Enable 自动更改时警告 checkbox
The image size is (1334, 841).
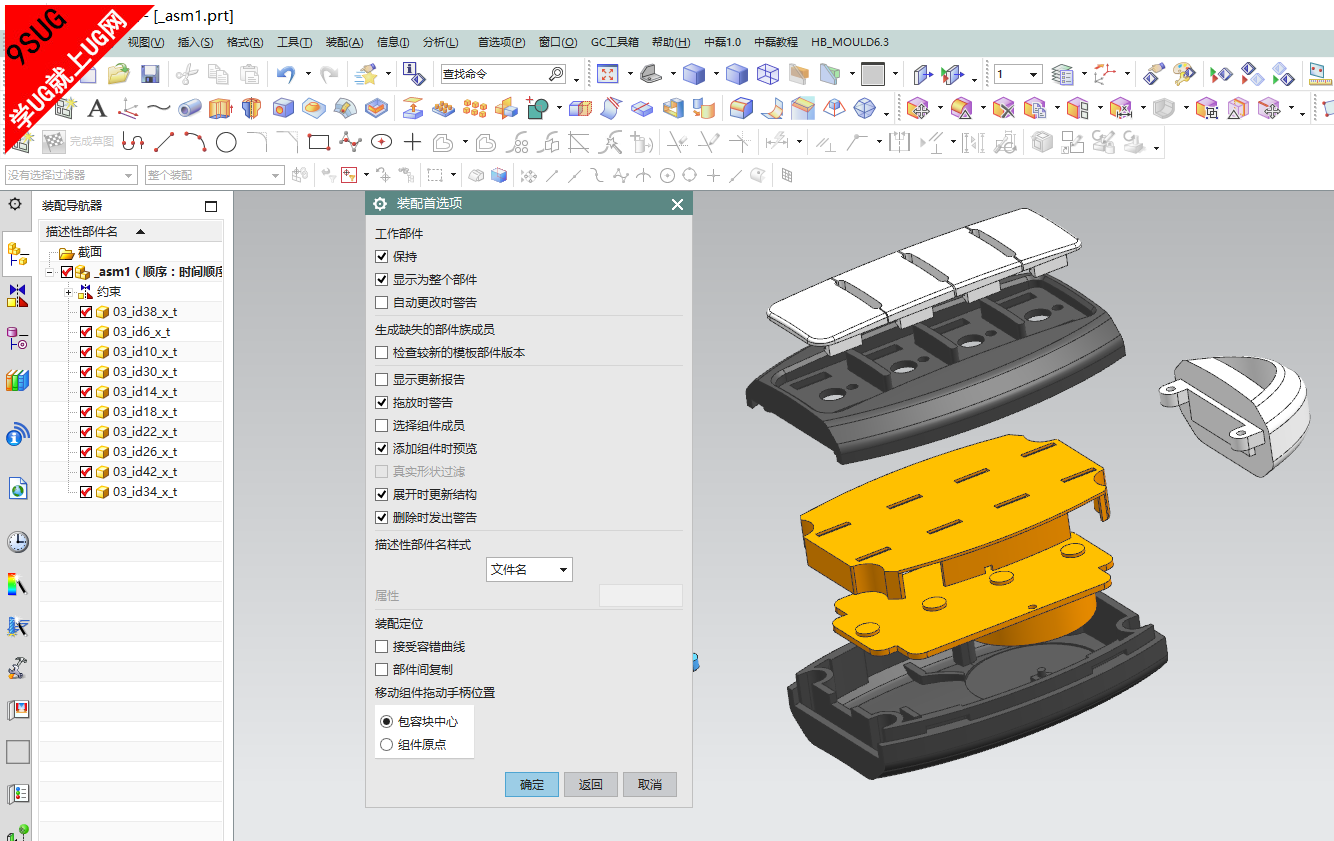pos(381,302)
